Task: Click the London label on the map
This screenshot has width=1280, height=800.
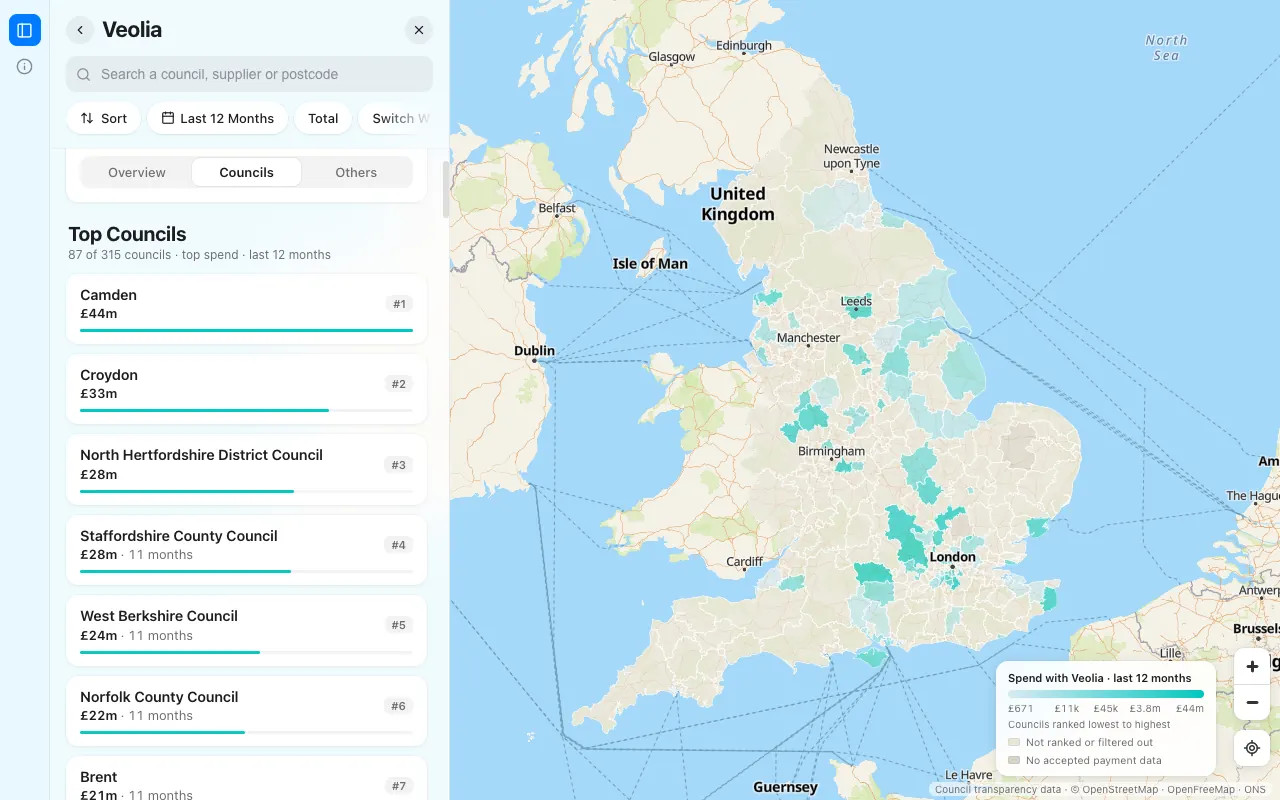Action: [x=952, y=557]
